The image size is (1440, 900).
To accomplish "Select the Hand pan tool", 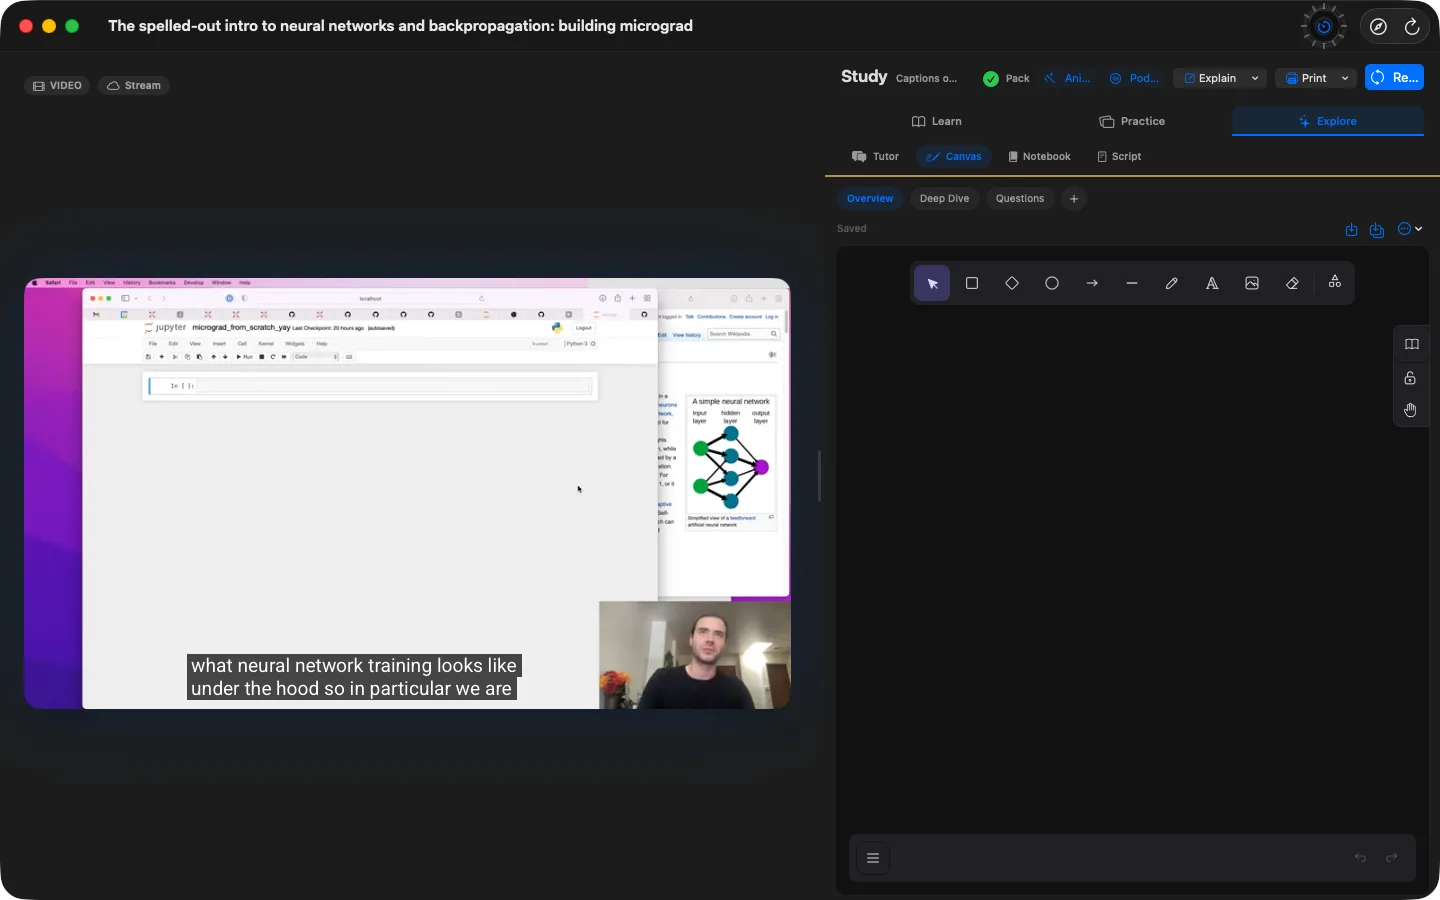I will click(1411, 410).
